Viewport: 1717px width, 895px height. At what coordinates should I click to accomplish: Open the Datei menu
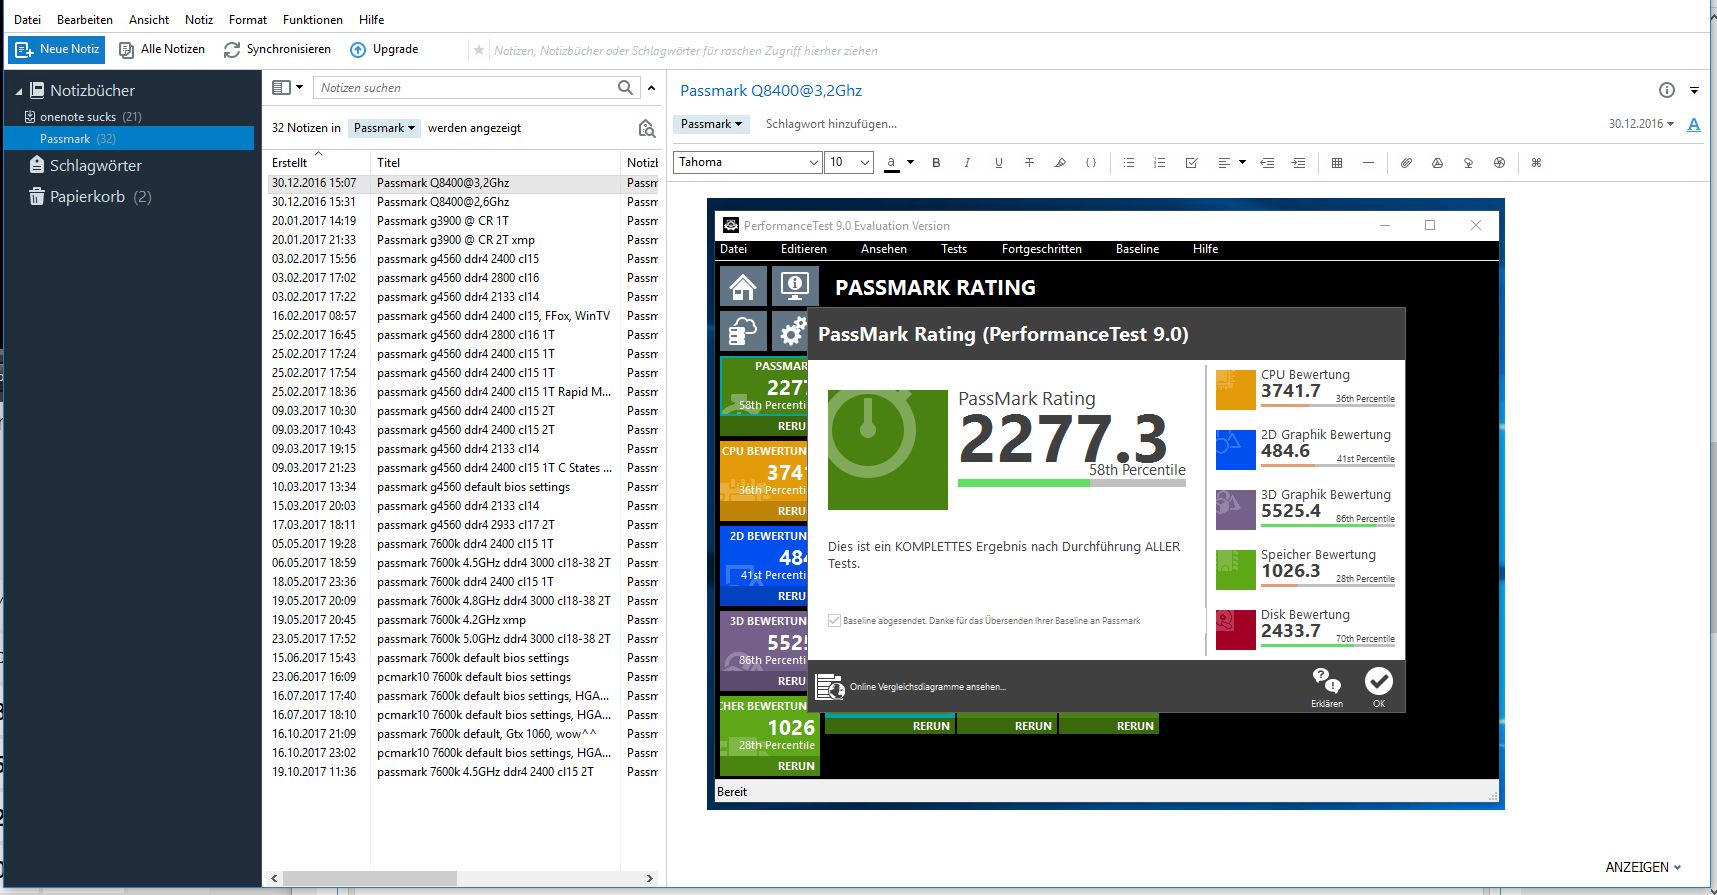pyautogui.click(x=27, y=19)
